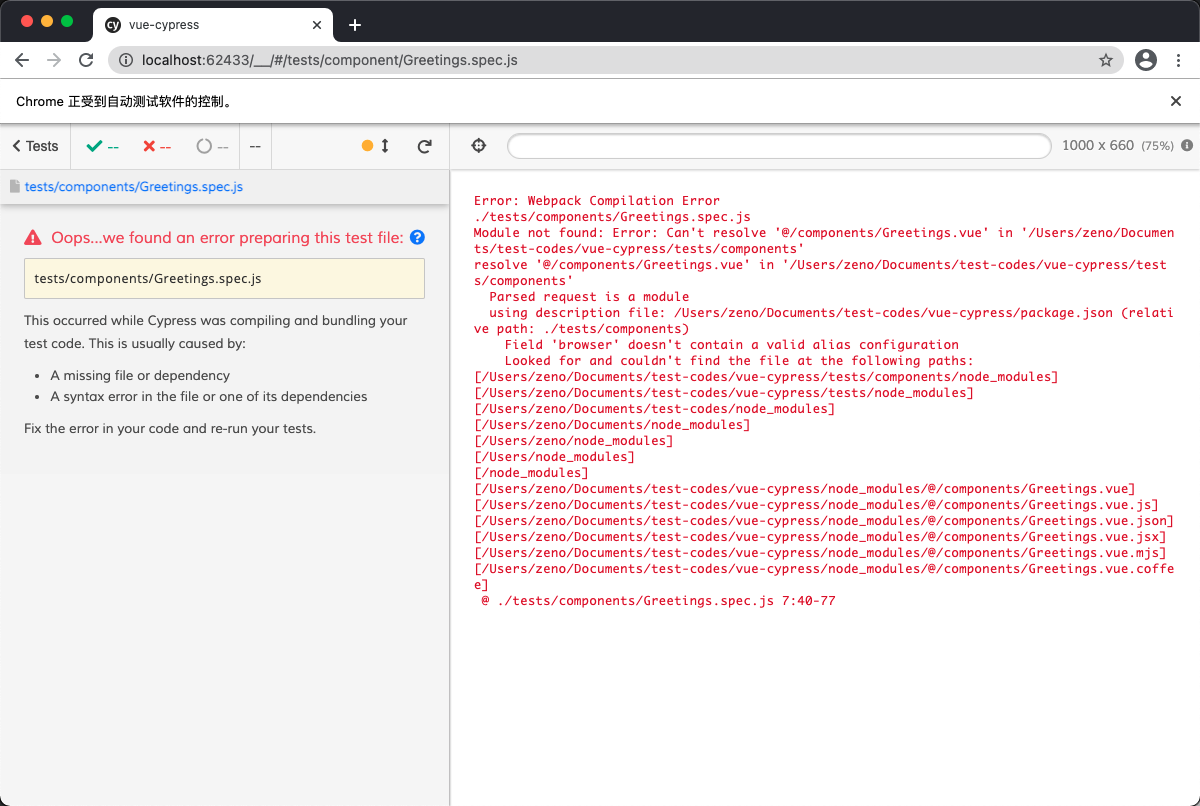
Task: Click the pending-tests circle icon
Action: [x=205, y=145]
